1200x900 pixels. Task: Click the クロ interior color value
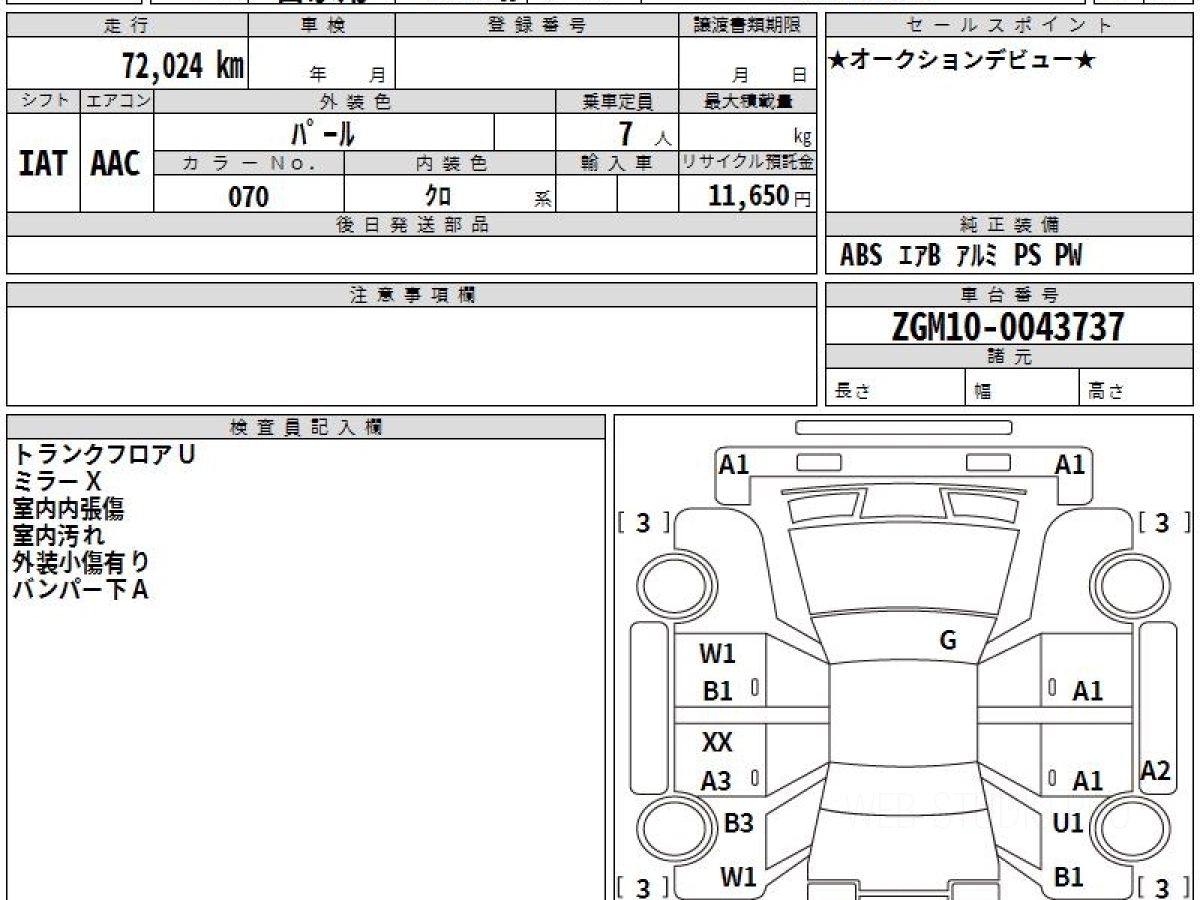(x=438, y=196)
